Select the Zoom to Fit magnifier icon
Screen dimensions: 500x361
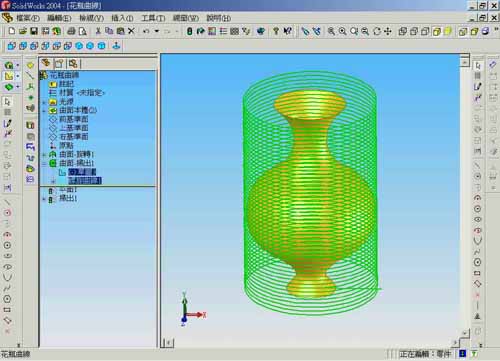coord(331,31)
